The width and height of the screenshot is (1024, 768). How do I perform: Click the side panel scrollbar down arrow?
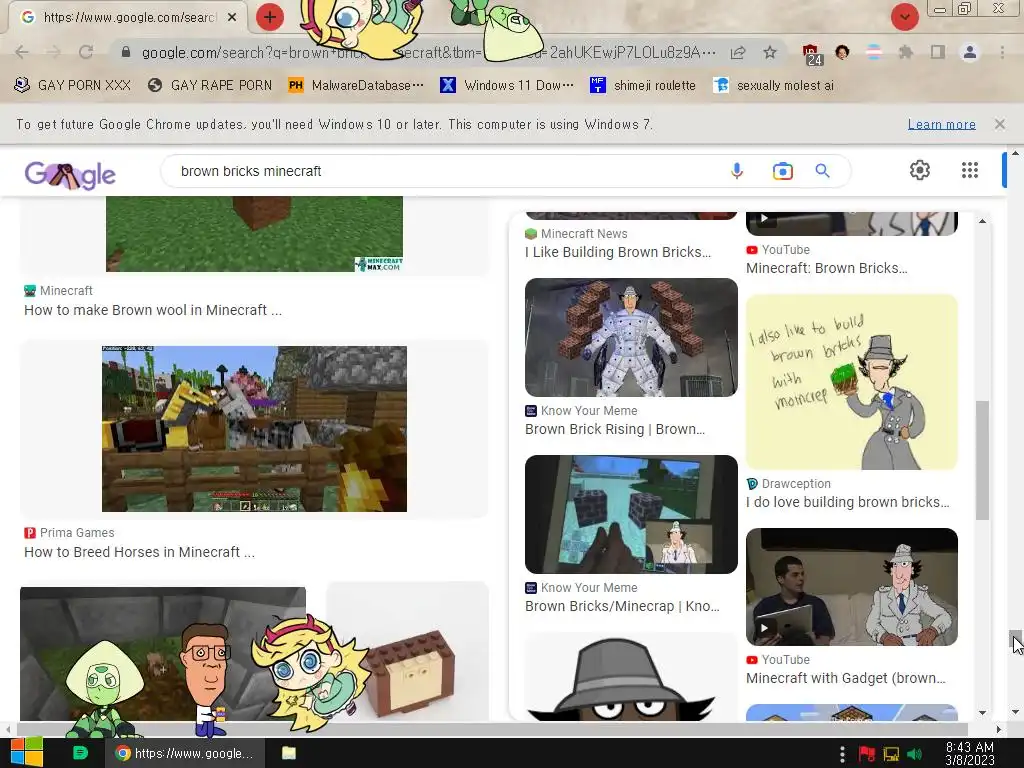982,712
